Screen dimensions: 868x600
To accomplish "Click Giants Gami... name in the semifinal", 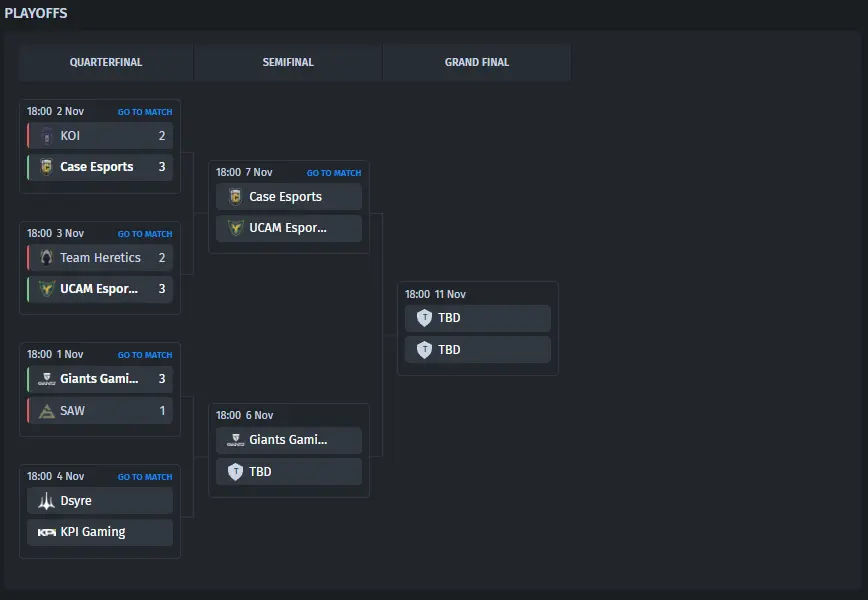I will [288, 439].
